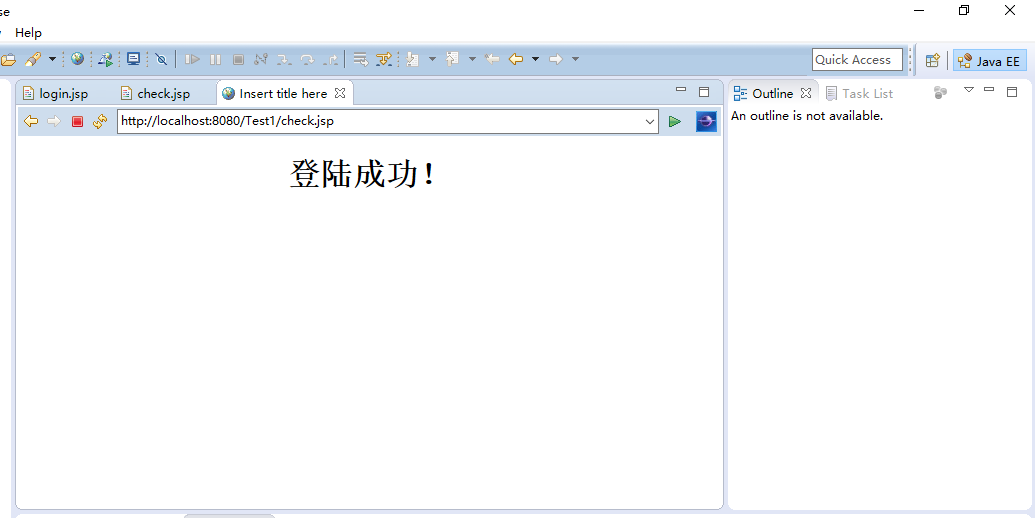1035x518 pixels.
Task: Maximize the Outline panel
Action: coord(1012,92)
